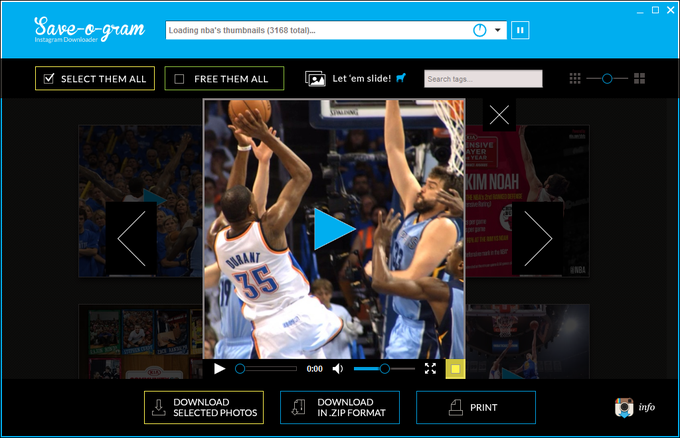This screenshot has width=680, height=438.
Task: Click the Instagram camera icon beside info
Action: [624, 408]
